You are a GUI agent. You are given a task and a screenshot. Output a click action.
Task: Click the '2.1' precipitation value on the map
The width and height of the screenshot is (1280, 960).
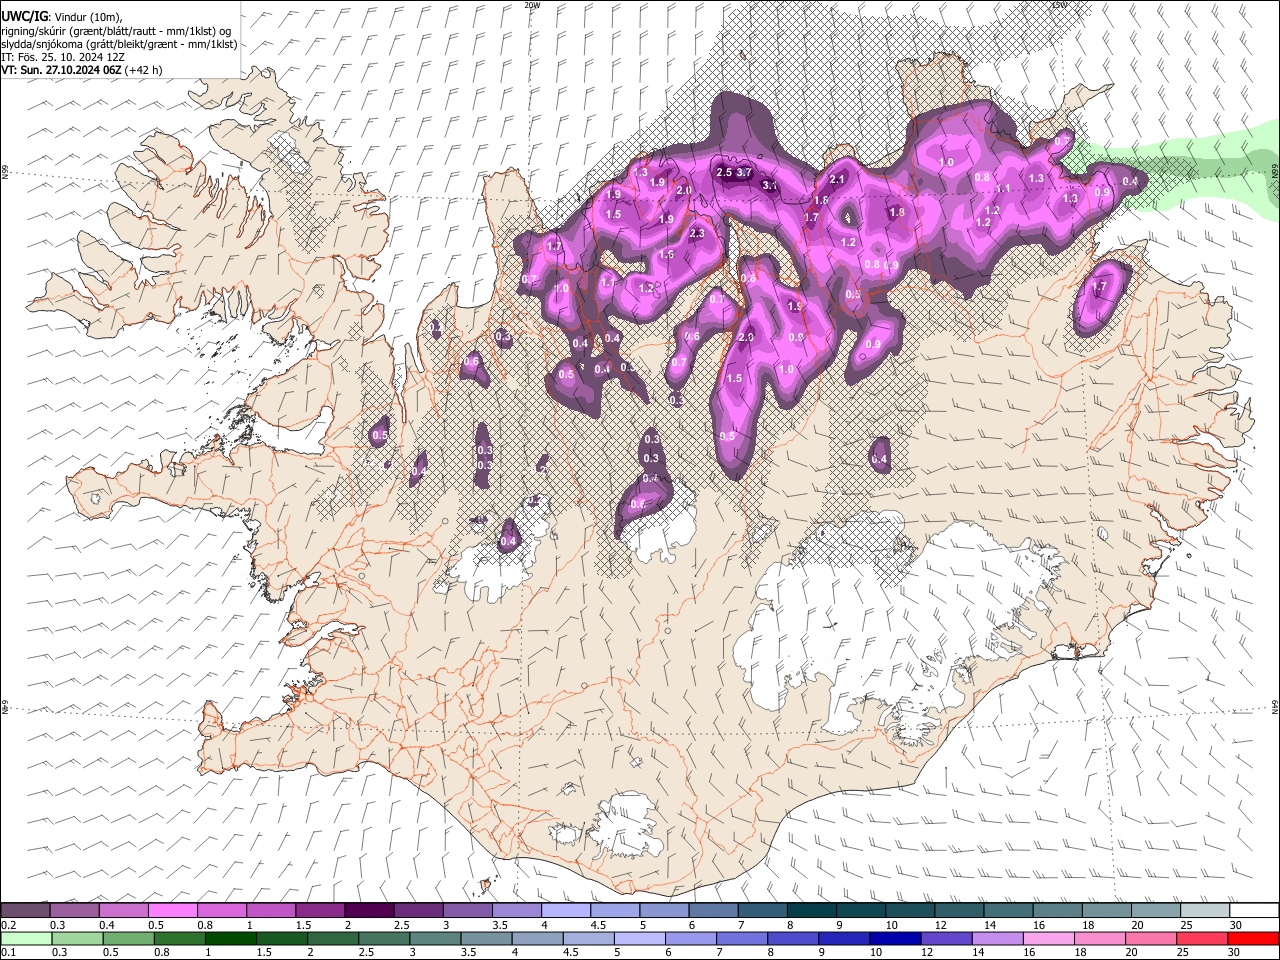[x=838, y=180]
